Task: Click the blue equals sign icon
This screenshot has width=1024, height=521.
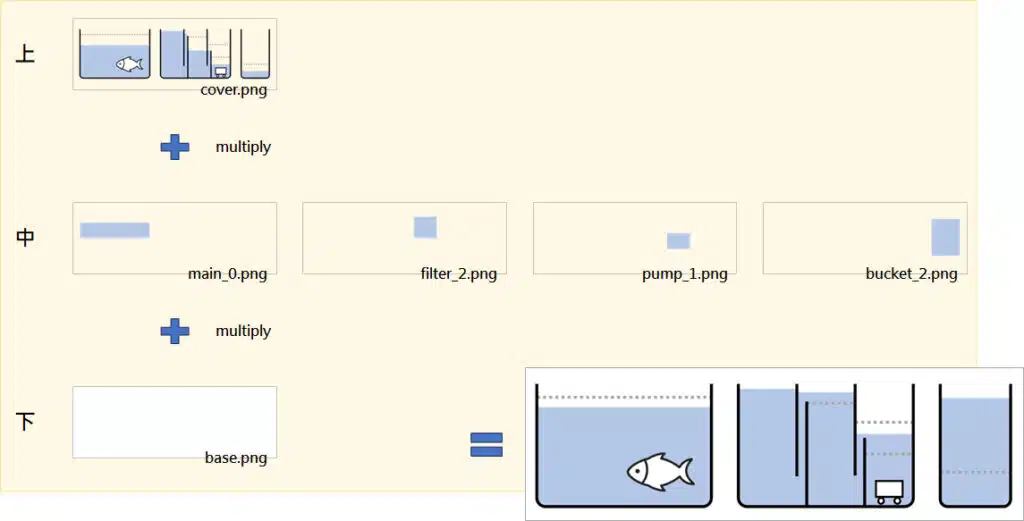Action: click(487, 445)
